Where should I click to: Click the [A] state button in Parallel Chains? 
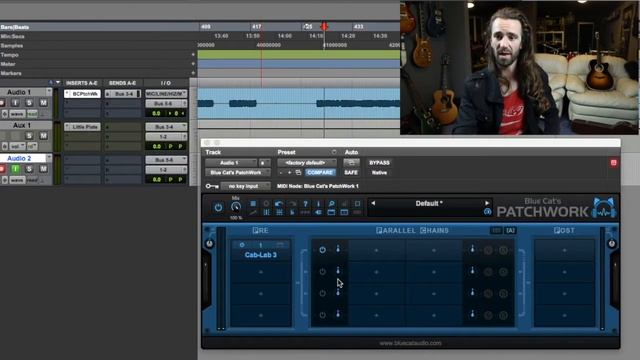click(510, 231)
